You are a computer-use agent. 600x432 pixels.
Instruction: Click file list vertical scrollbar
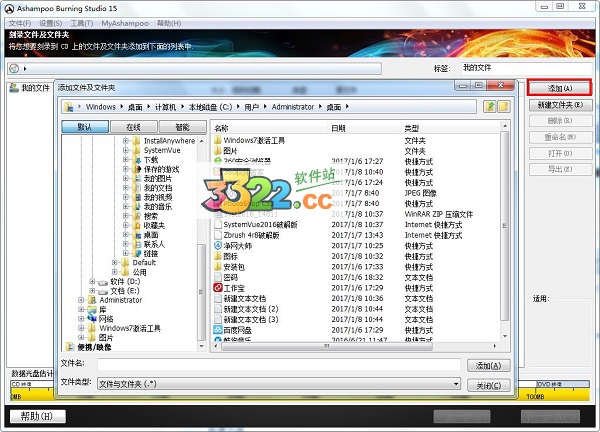tap(504, 226)
